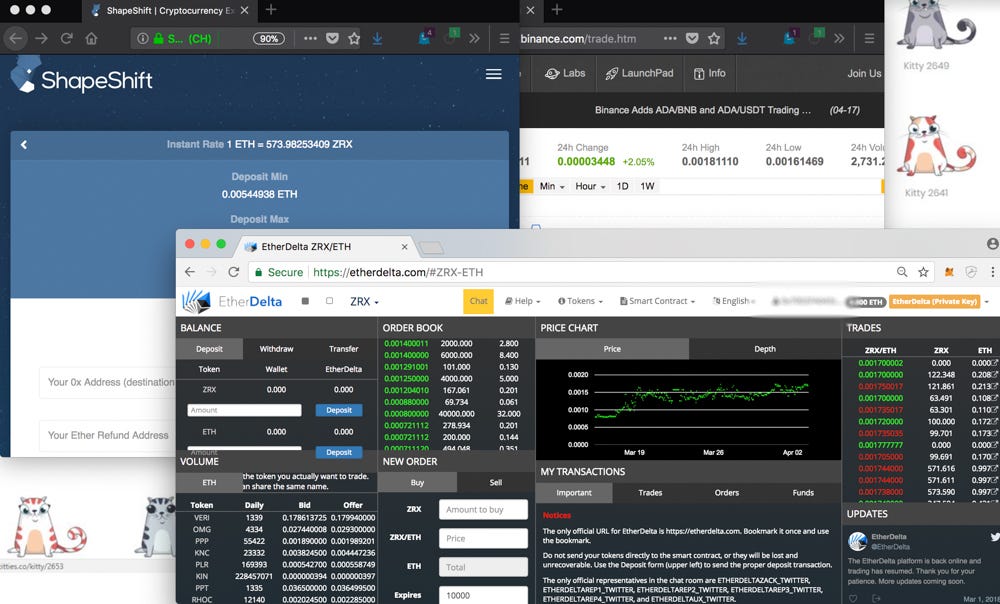Screen dimensions: 1000x604
Task: Open Firefox home page icon in ShapeShift window
Action: point(91,38)
